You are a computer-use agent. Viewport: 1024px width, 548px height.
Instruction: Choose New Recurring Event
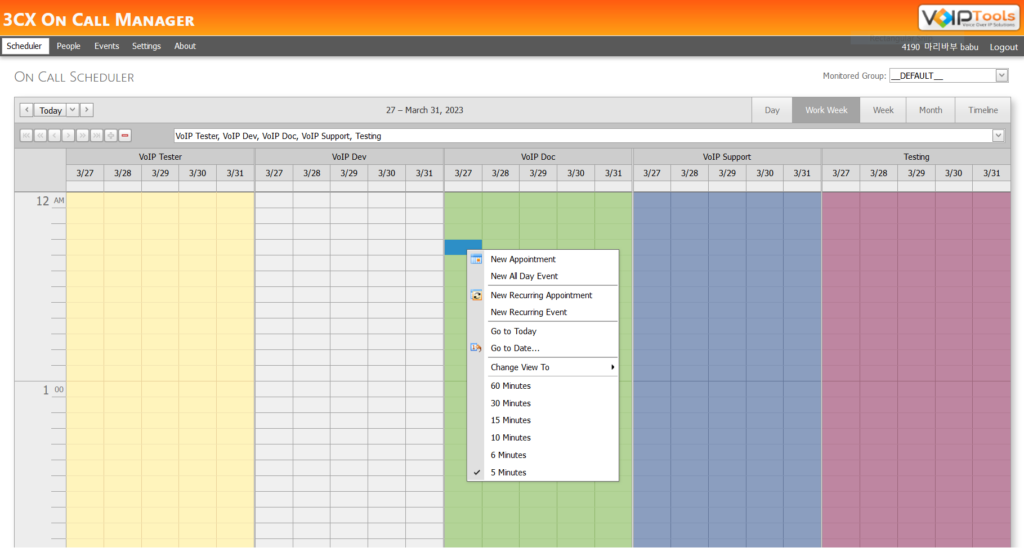(x=543, y=312)
